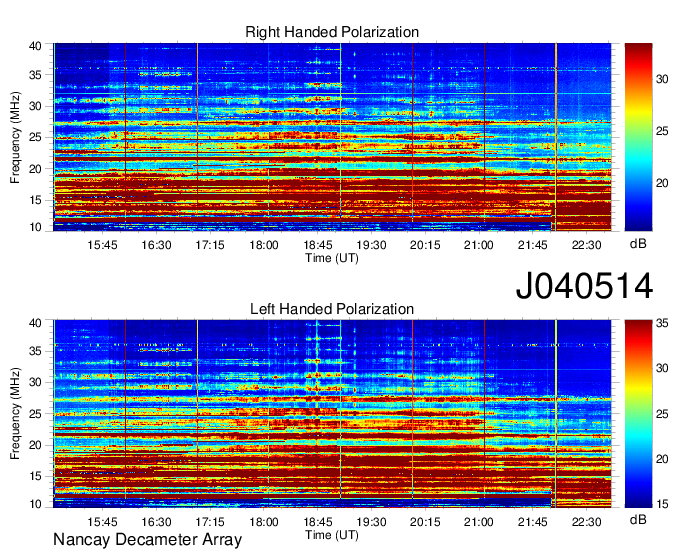
Task: Click 30 MHz tick on Left Handed plot
Action: (x=35, y=382)
